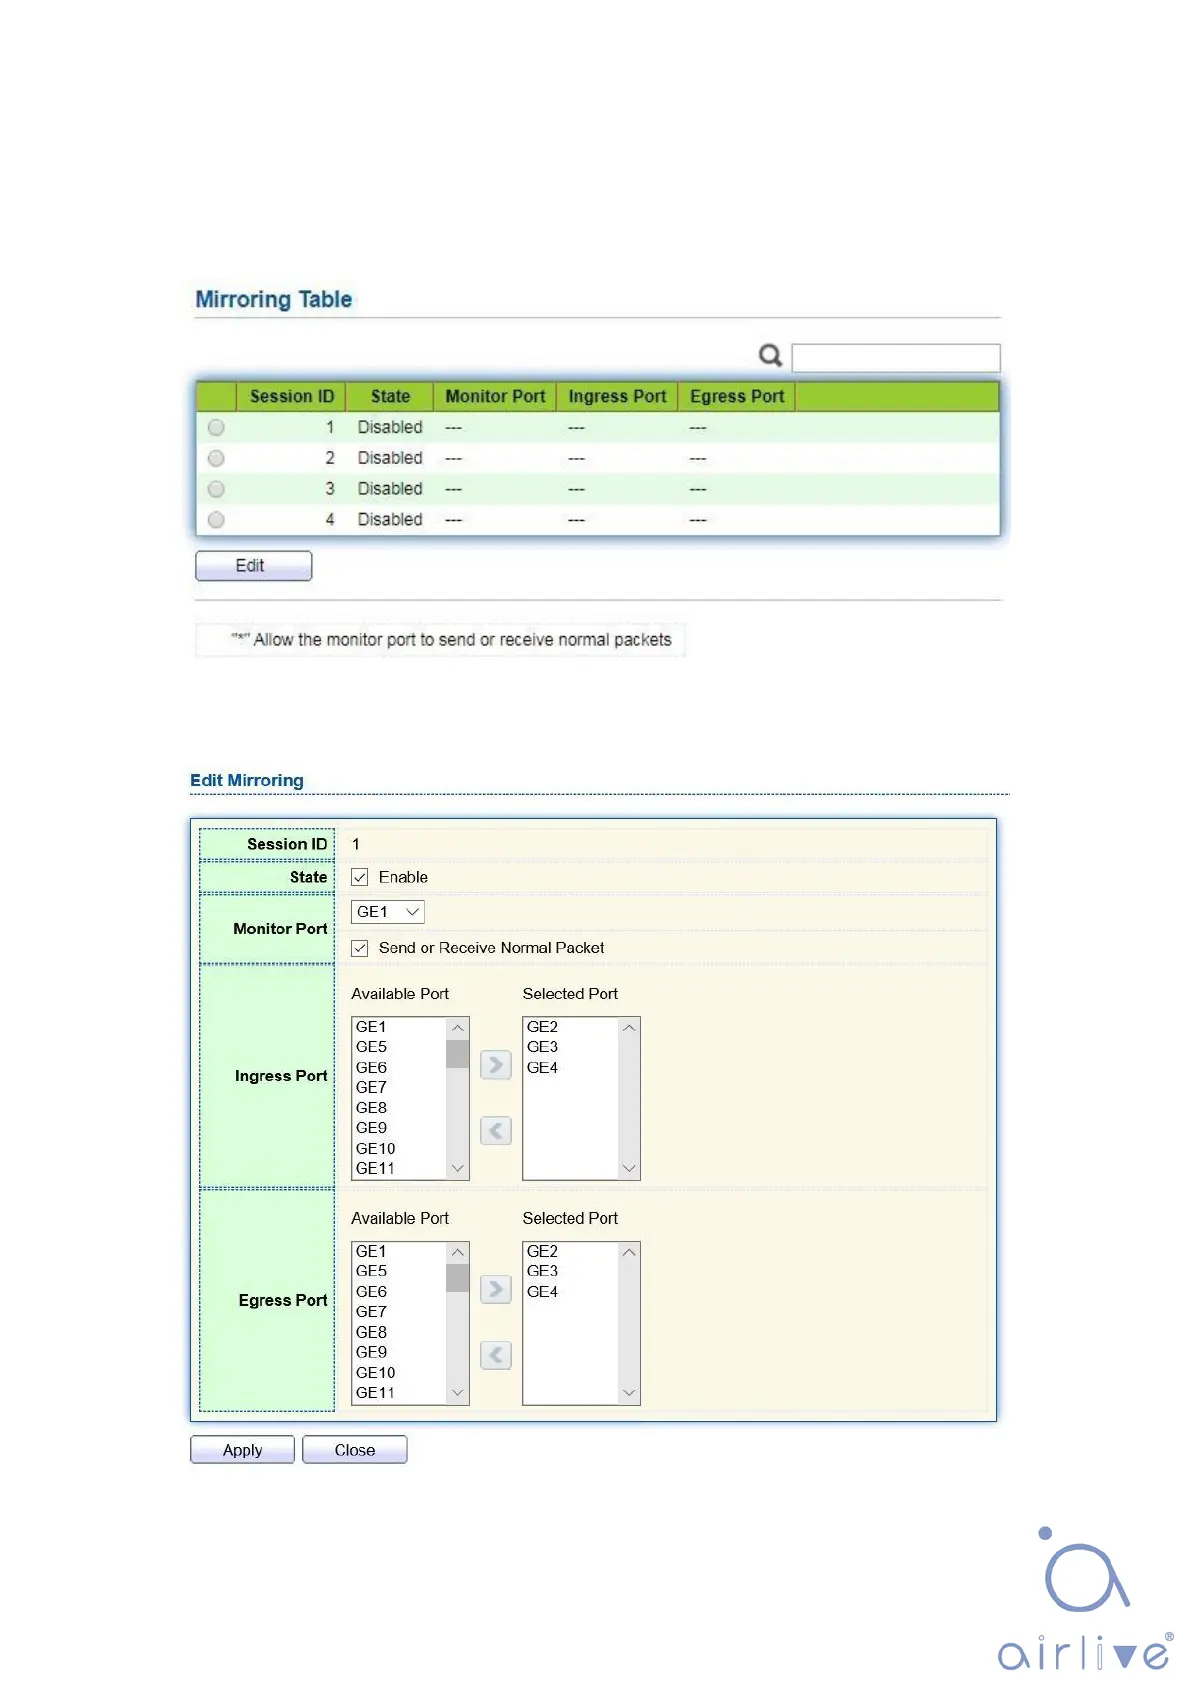Image resolution: width=1191 pixels, height=1684 pixels.
Task: Click Egress Port add arrow button
Action: (x=495, y=1289)
